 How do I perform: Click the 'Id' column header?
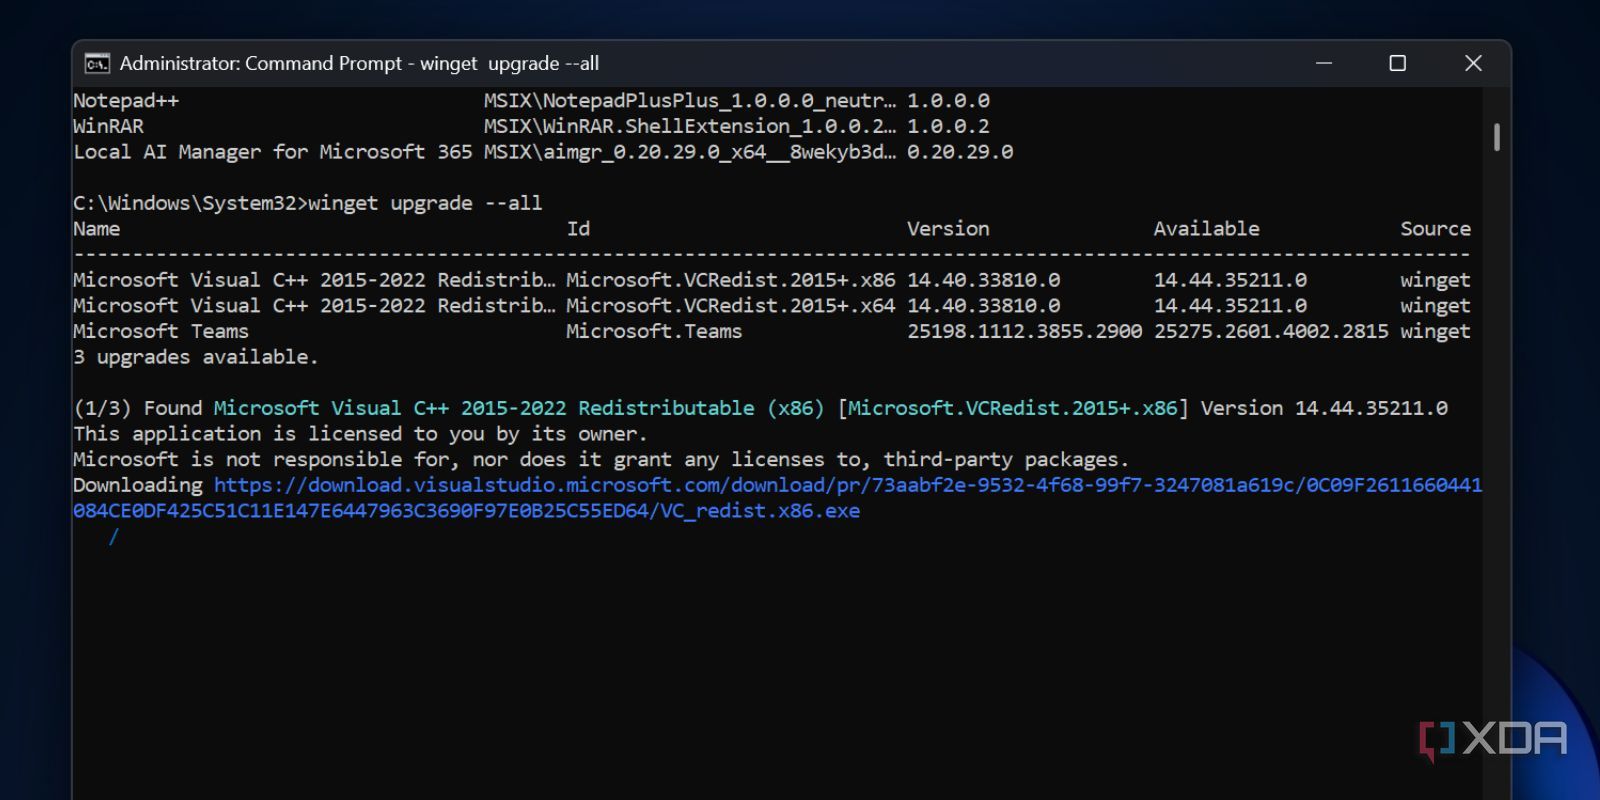578,229
